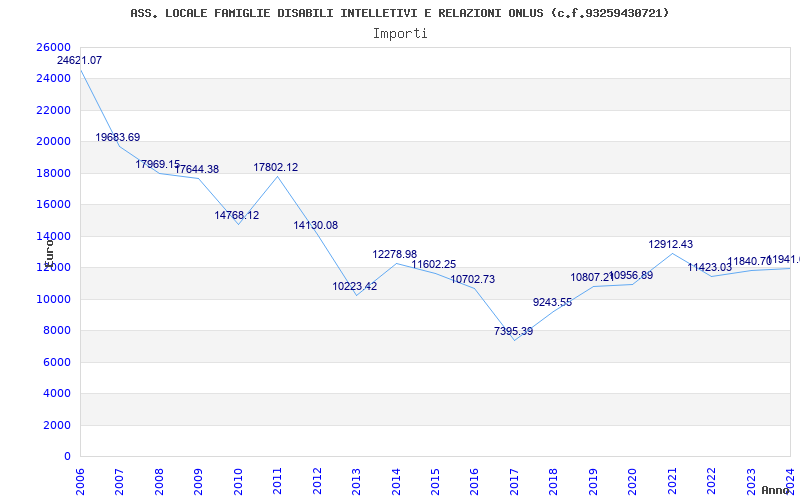Screen dimensions: 800x500
Task: Click y-axis value 18000
Action: (x=54, y=173)
